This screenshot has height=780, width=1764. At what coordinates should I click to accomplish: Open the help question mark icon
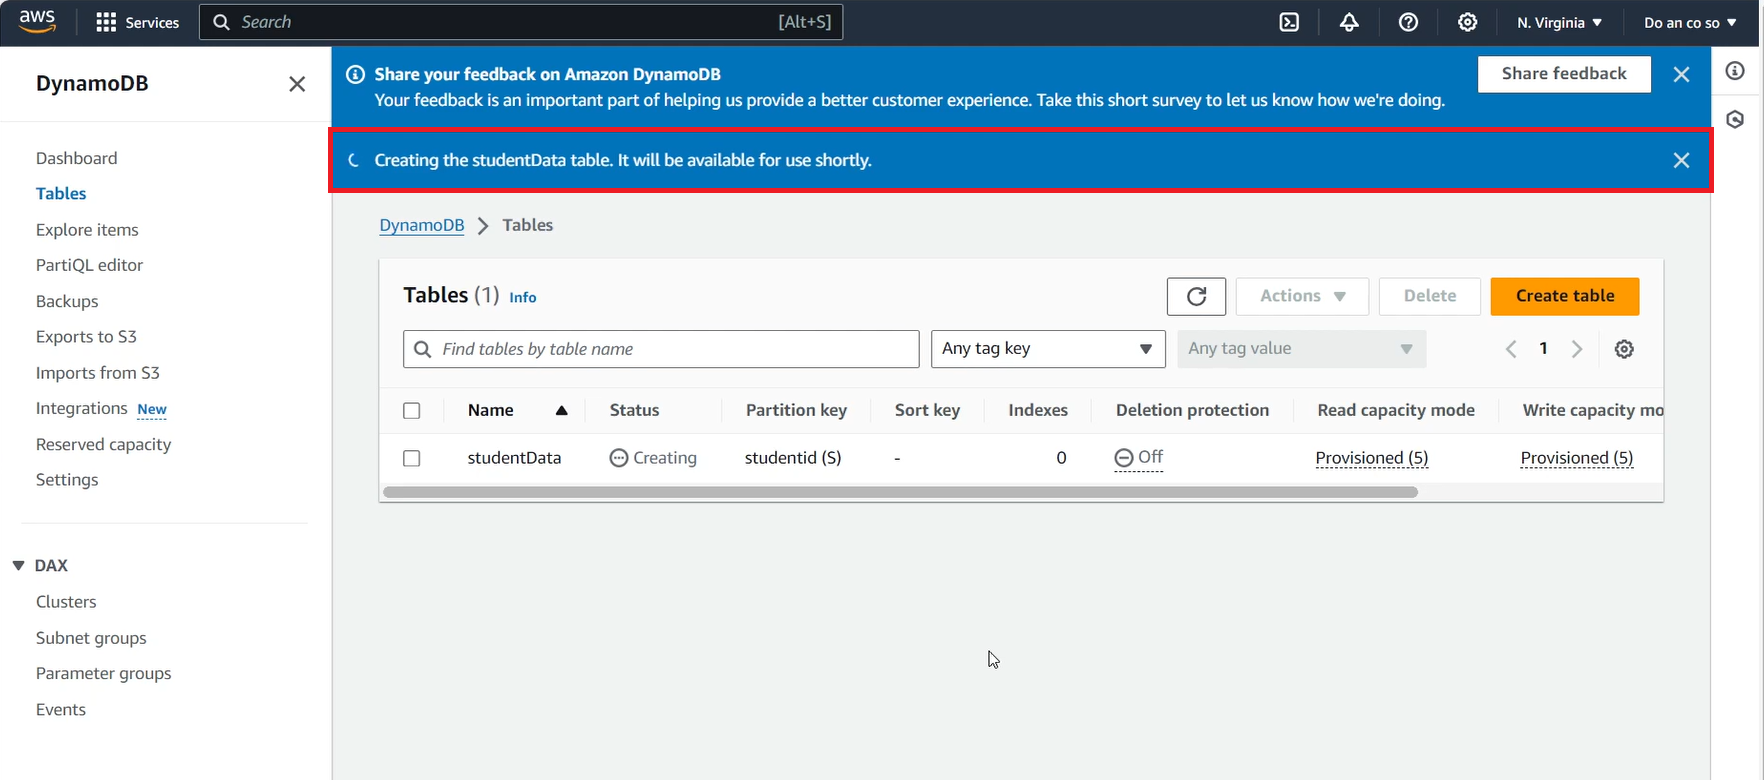coord(1408,22)
